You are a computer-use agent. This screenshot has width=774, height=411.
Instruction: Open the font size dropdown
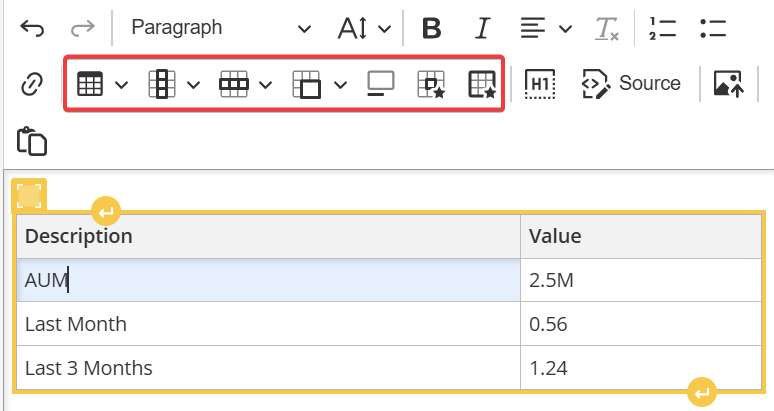[363, 28]
